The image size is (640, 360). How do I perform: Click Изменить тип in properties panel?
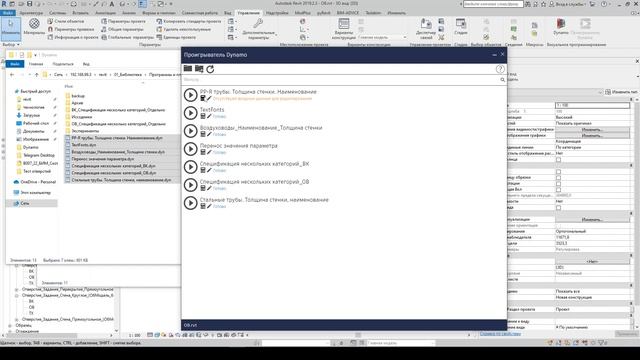click(x=621, y=92)
